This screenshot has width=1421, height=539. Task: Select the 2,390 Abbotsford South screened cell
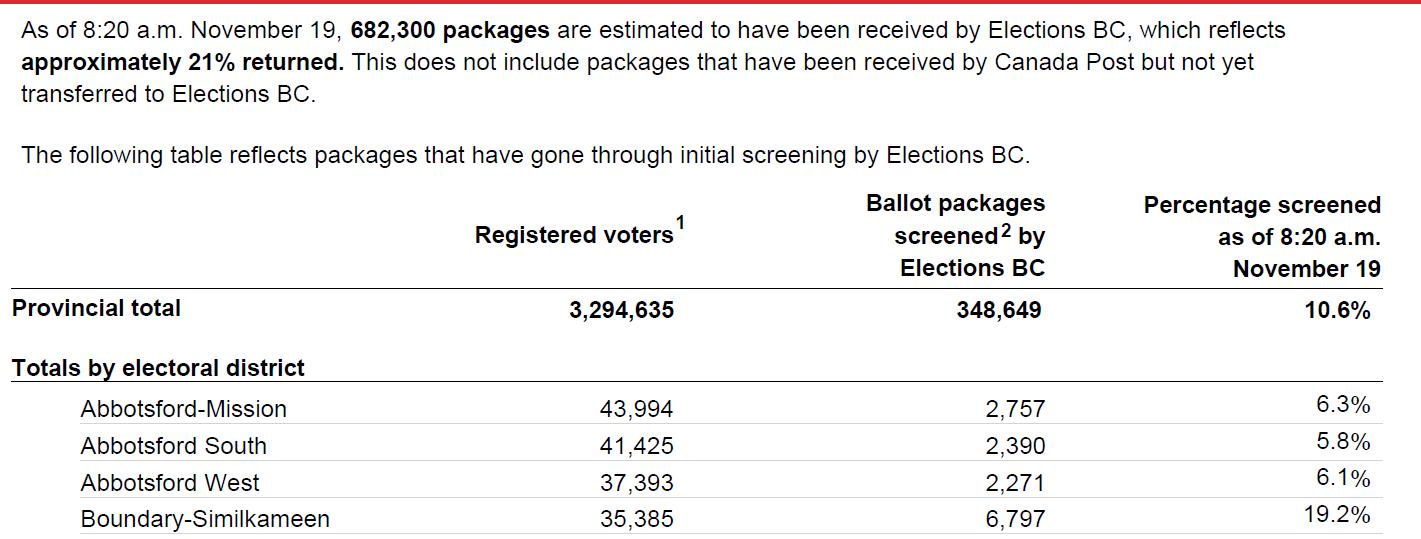coord(1015,446)
